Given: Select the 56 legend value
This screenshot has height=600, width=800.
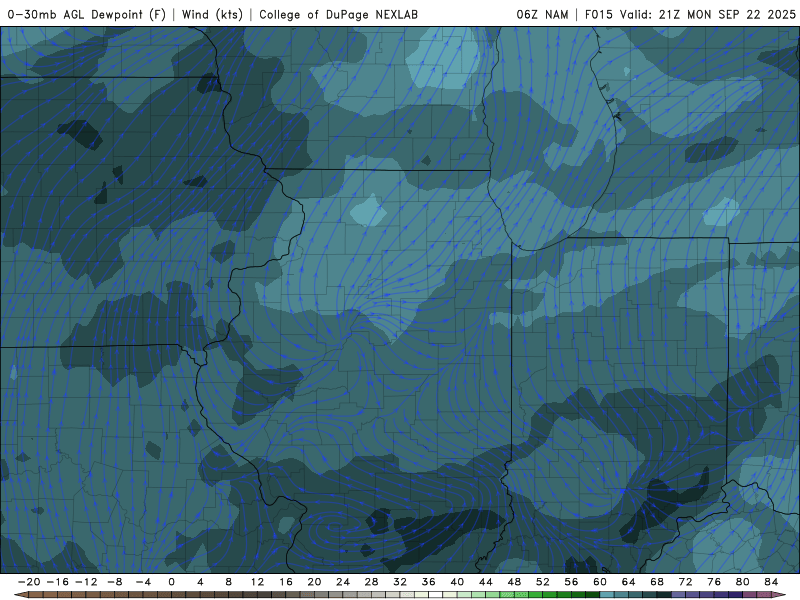Looking at the screenshot, I should [x=571, y=582].
